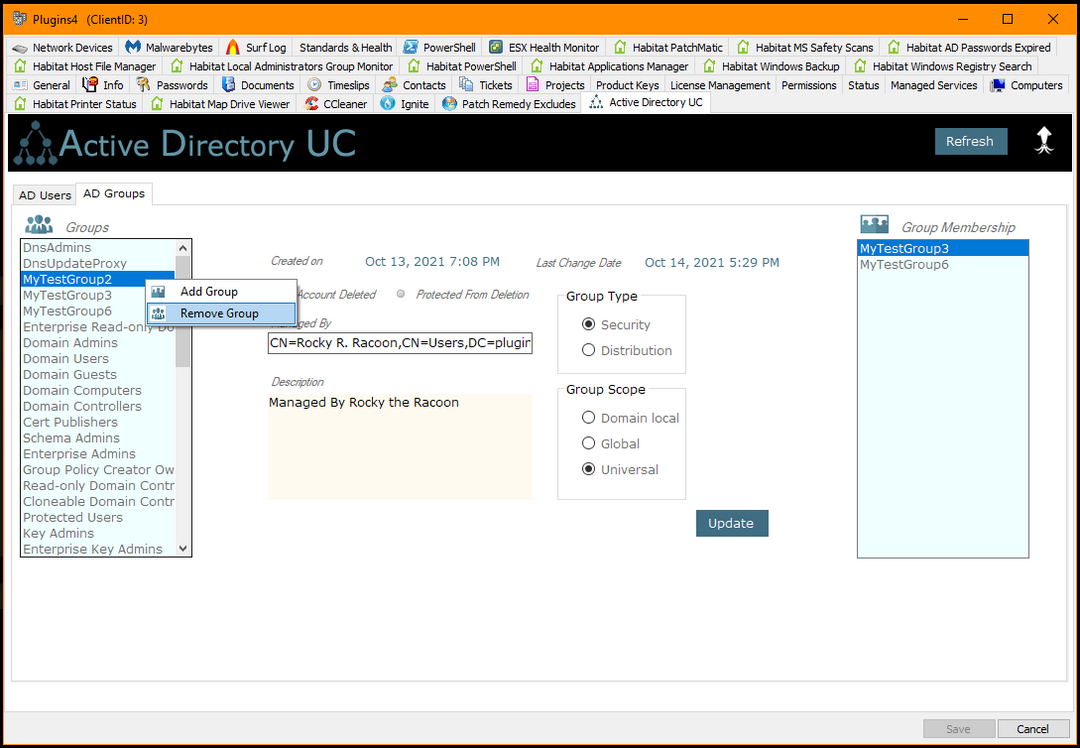1080x748 pixels.
Task: Open the Malwarebytes plugin
Action: tap(168, 46)
